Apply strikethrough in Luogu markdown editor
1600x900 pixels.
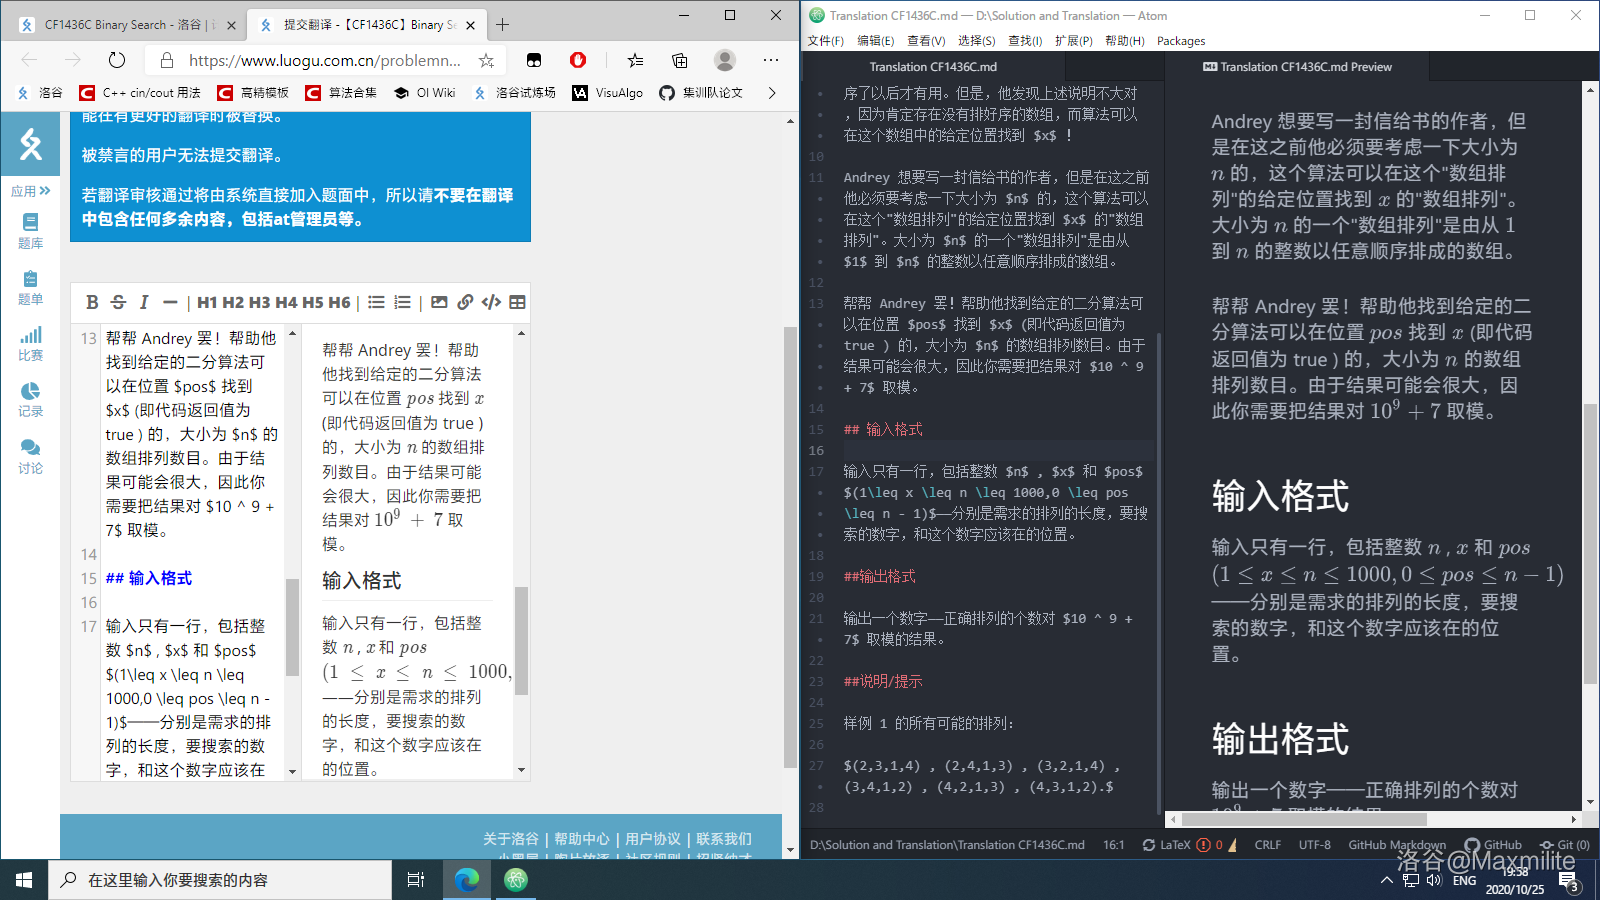(118, 302)
